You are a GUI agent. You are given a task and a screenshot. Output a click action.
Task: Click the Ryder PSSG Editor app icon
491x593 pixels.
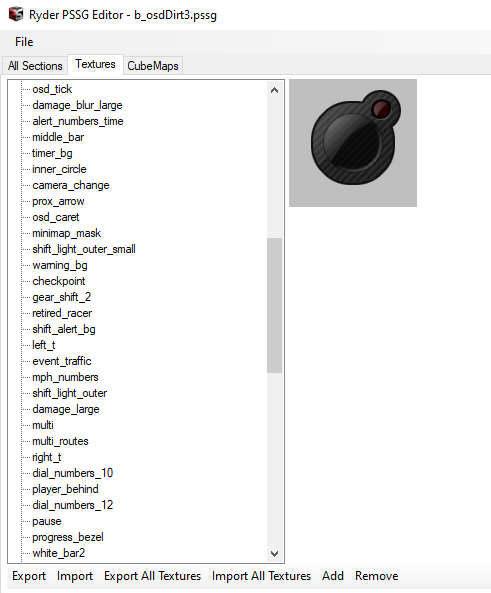16,14
